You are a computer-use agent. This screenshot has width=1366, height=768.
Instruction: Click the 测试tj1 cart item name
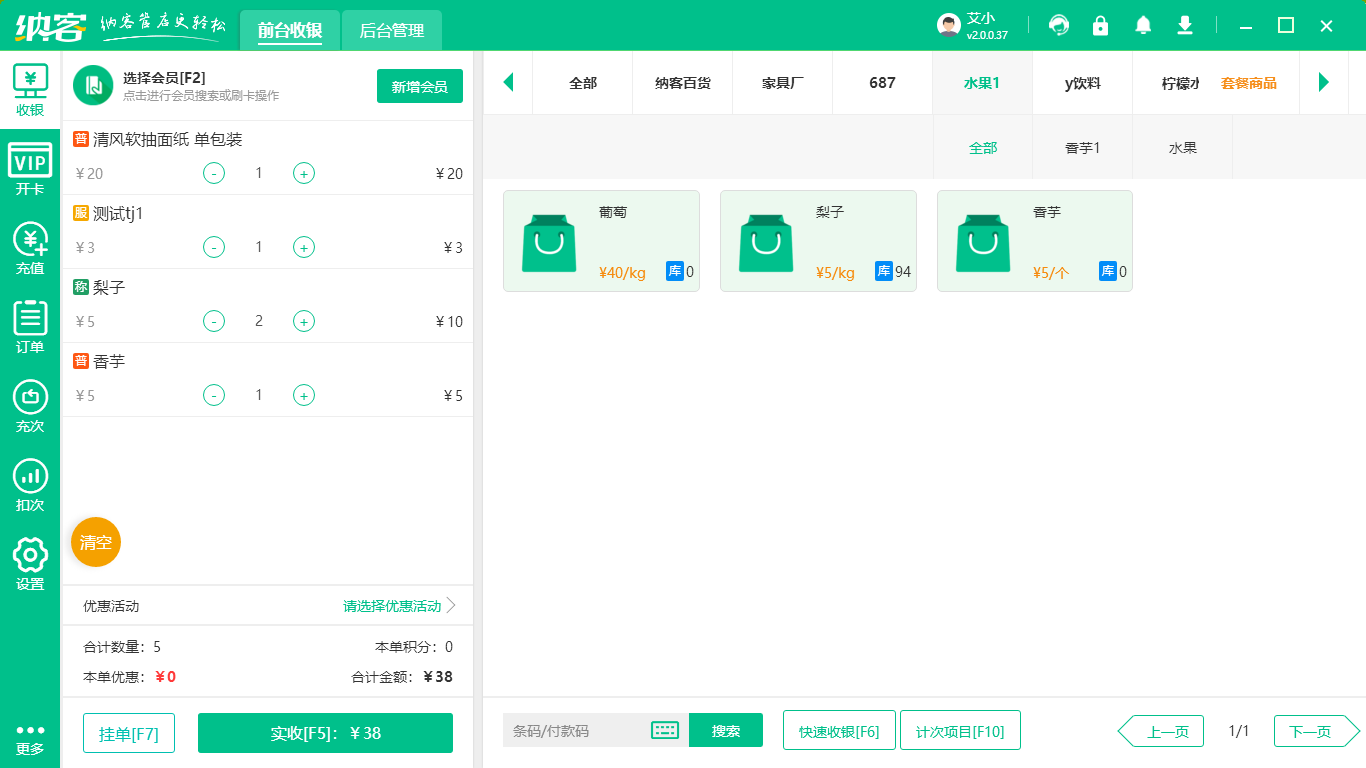(x=118, y=213)
